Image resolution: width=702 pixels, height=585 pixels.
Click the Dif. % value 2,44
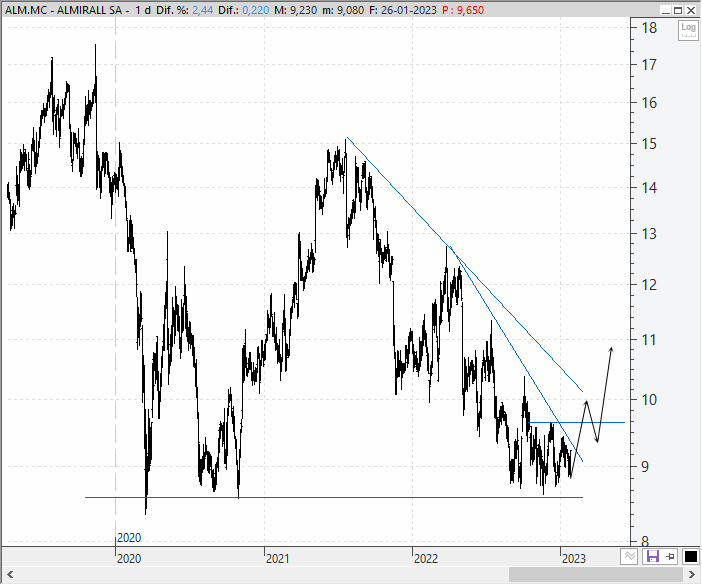[x=202, y=10]
